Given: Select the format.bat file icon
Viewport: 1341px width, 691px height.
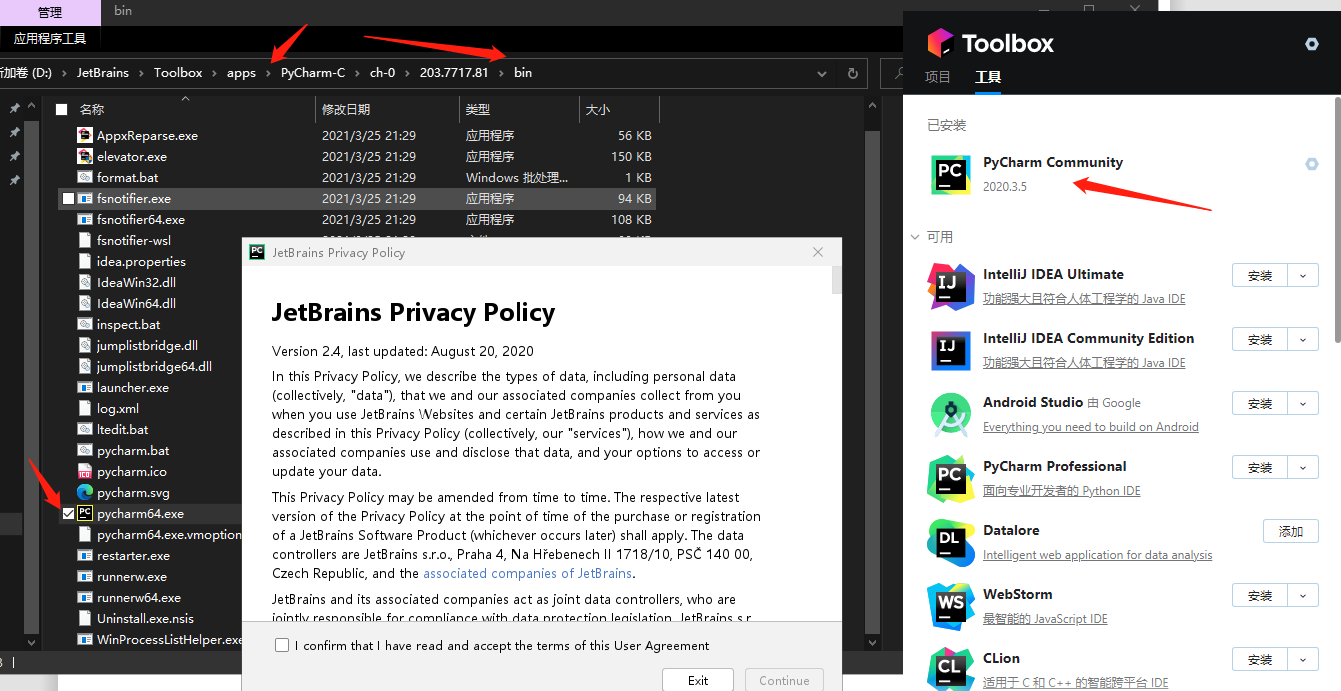Looking at the screenshot, I should point(85,177).
